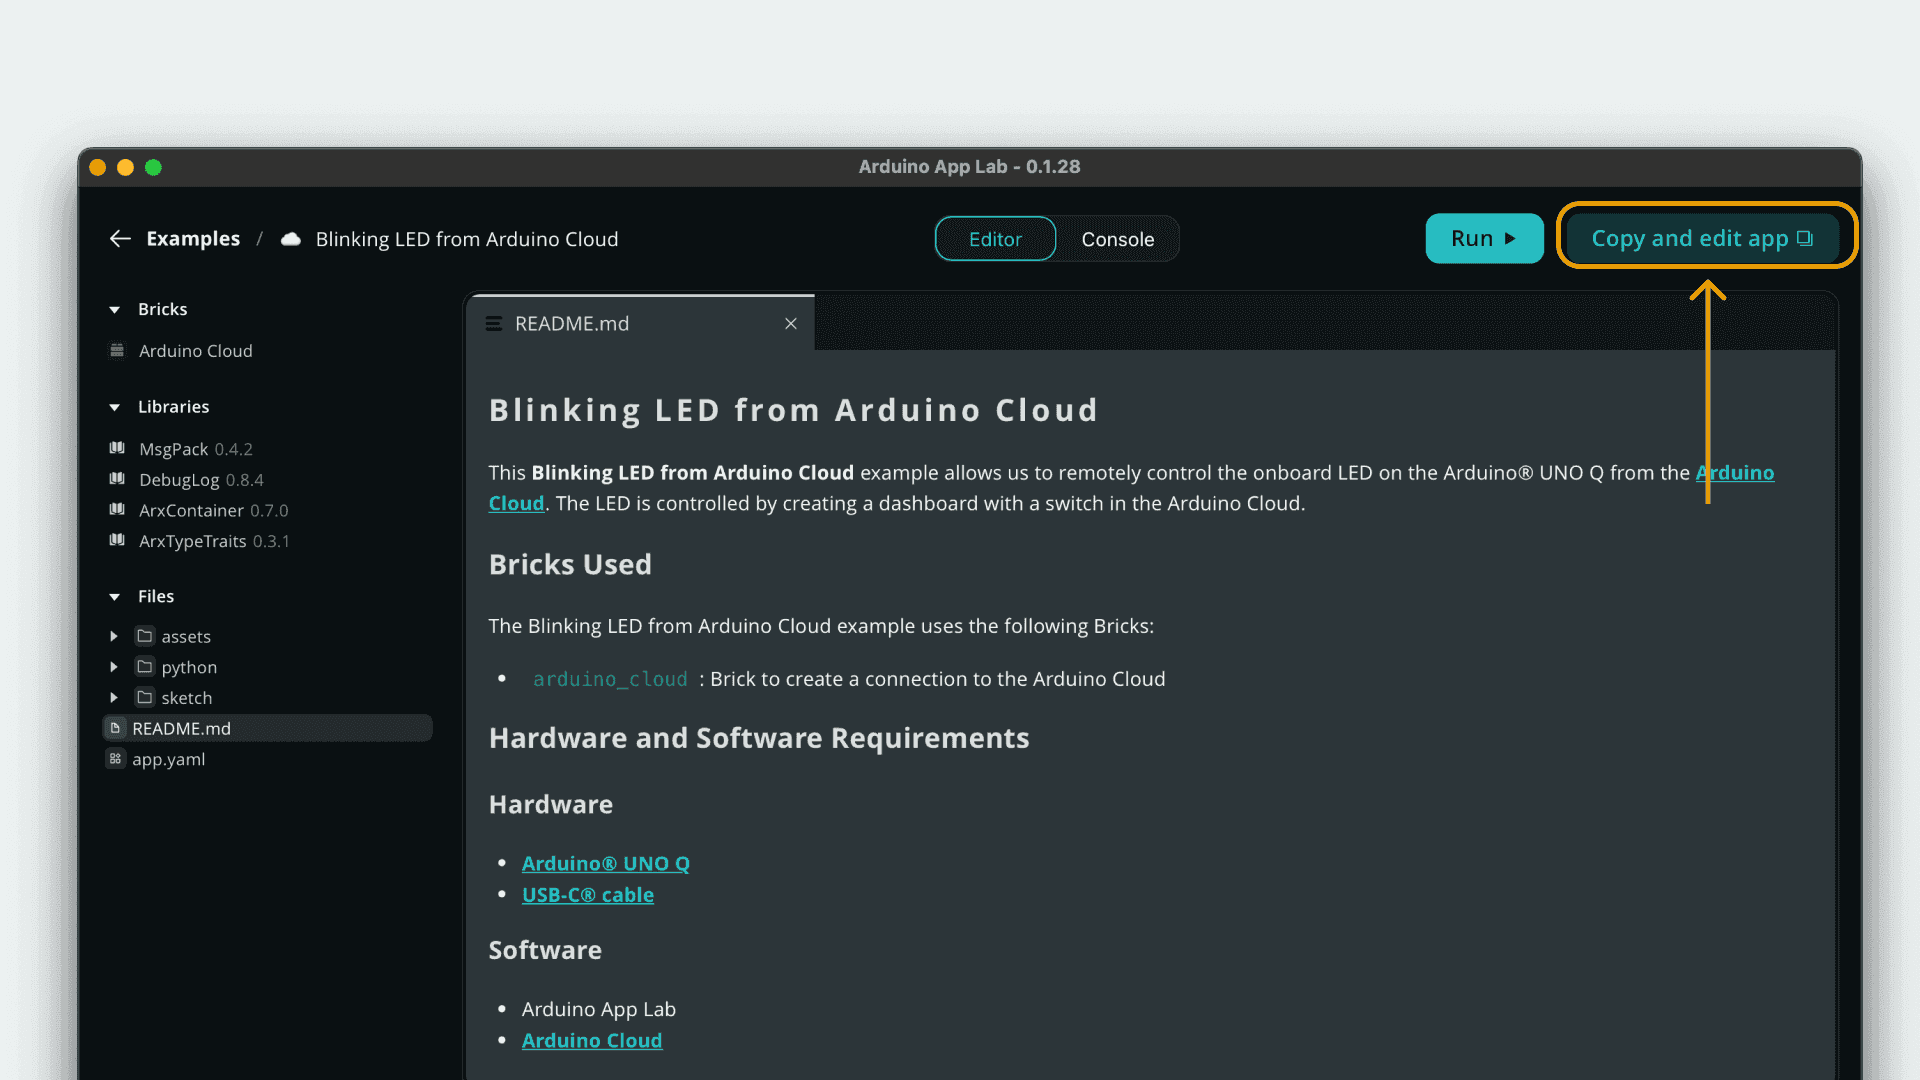
Task: Click the ArxContainer library book icon
Action: click(117, 510)
